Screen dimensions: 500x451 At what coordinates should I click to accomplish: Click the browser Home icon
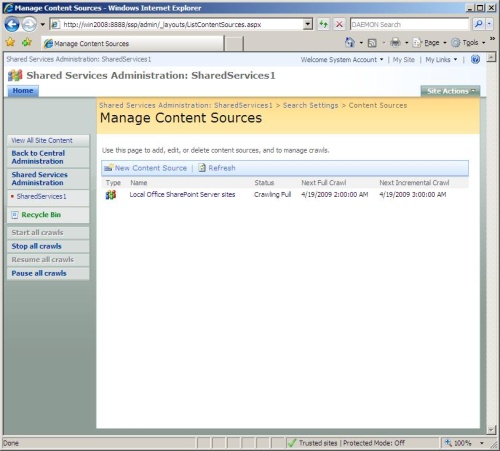(x=350, y=42)
